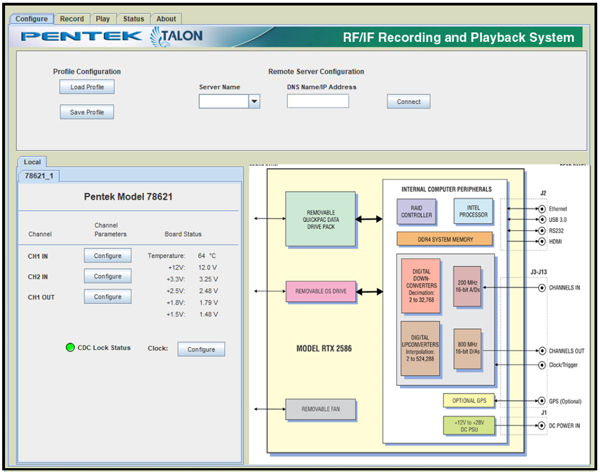Click the 800 MHz 16-bit D/As block
This screenshot has width=600, height=472.
[467, 348]
